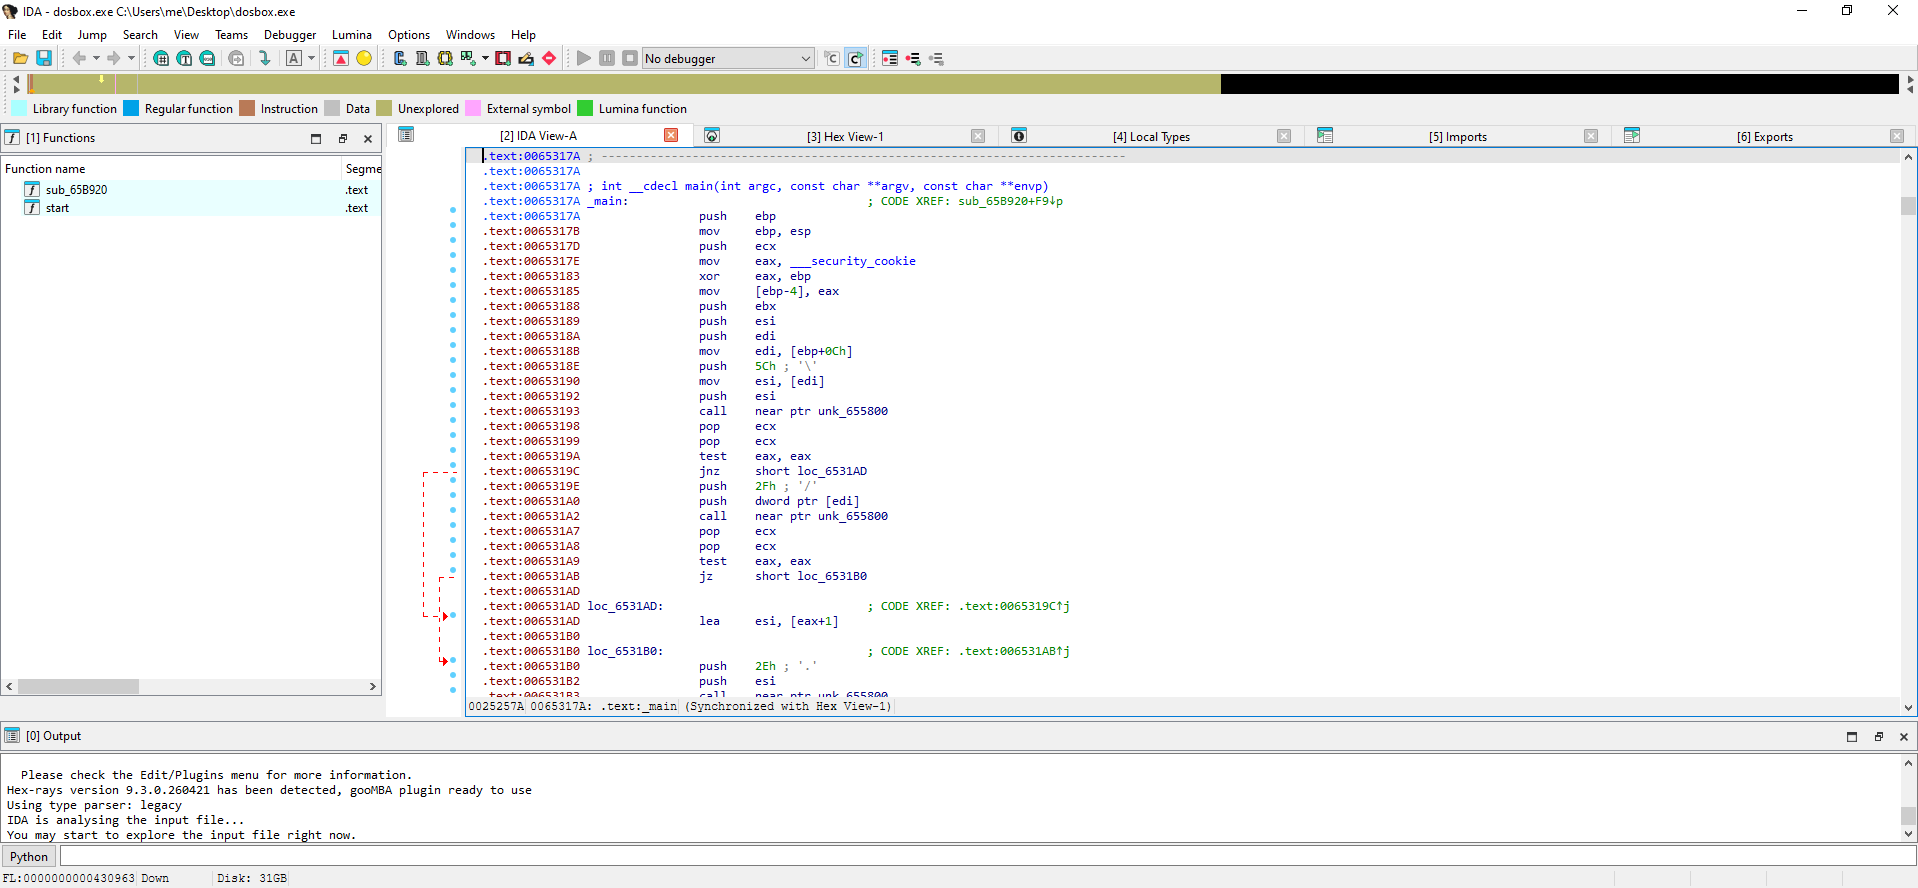This screenshot has width=1918, height=888.
Task: Open the Lumina menu
Action: point(352,34)
